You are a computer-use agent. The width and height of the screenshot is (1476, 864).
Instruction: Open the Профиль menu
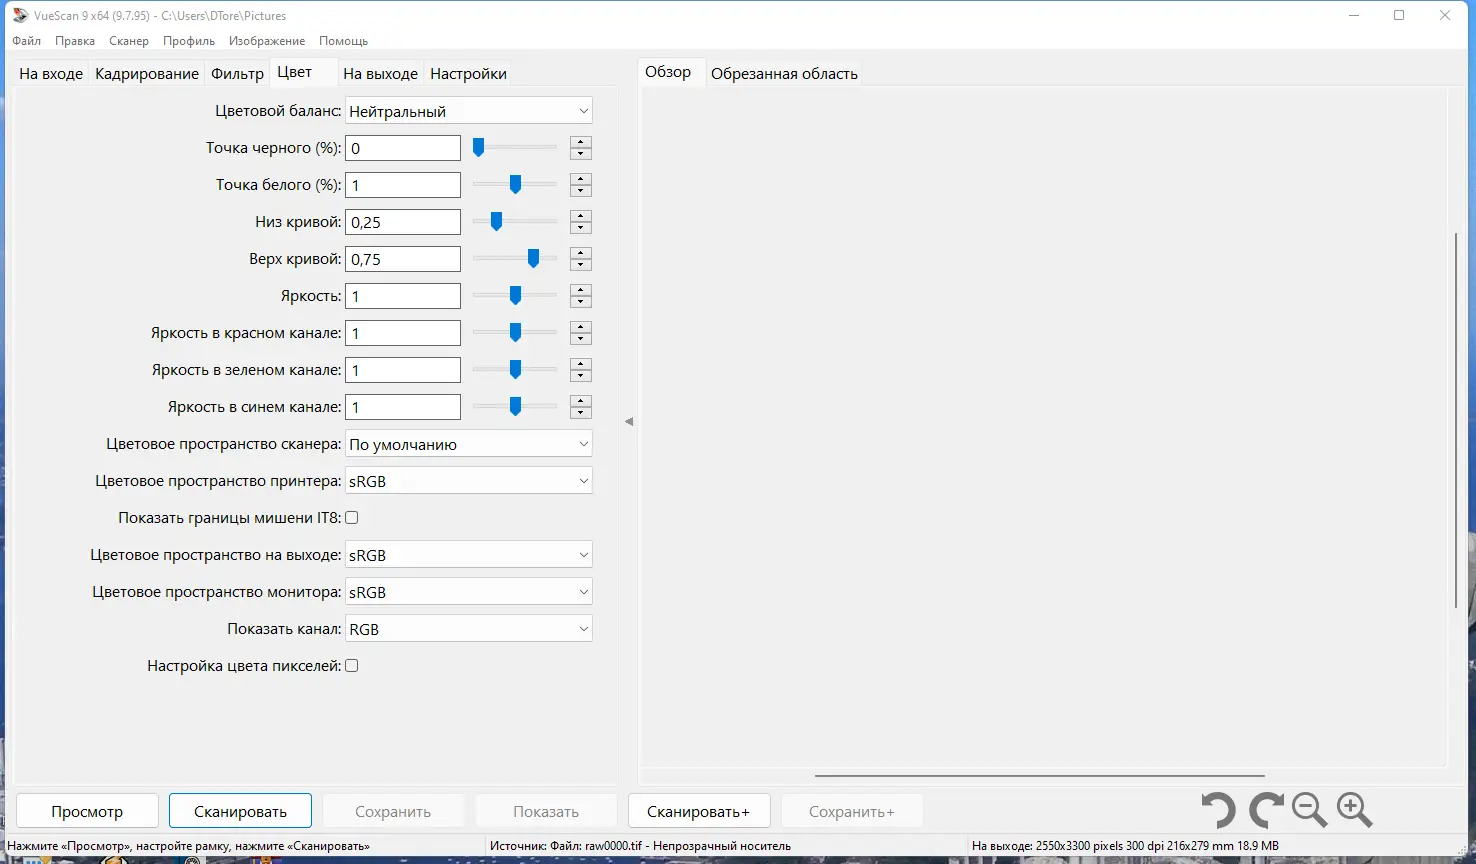tap(189, 41)
